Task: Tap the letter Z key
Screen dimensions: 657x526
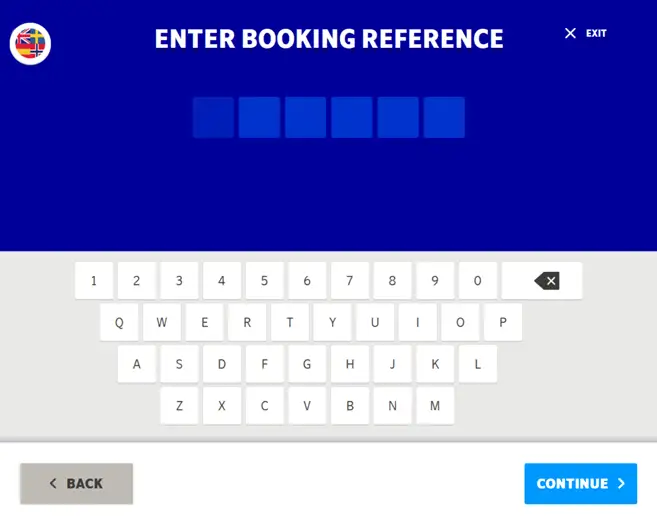Action: 179,405
